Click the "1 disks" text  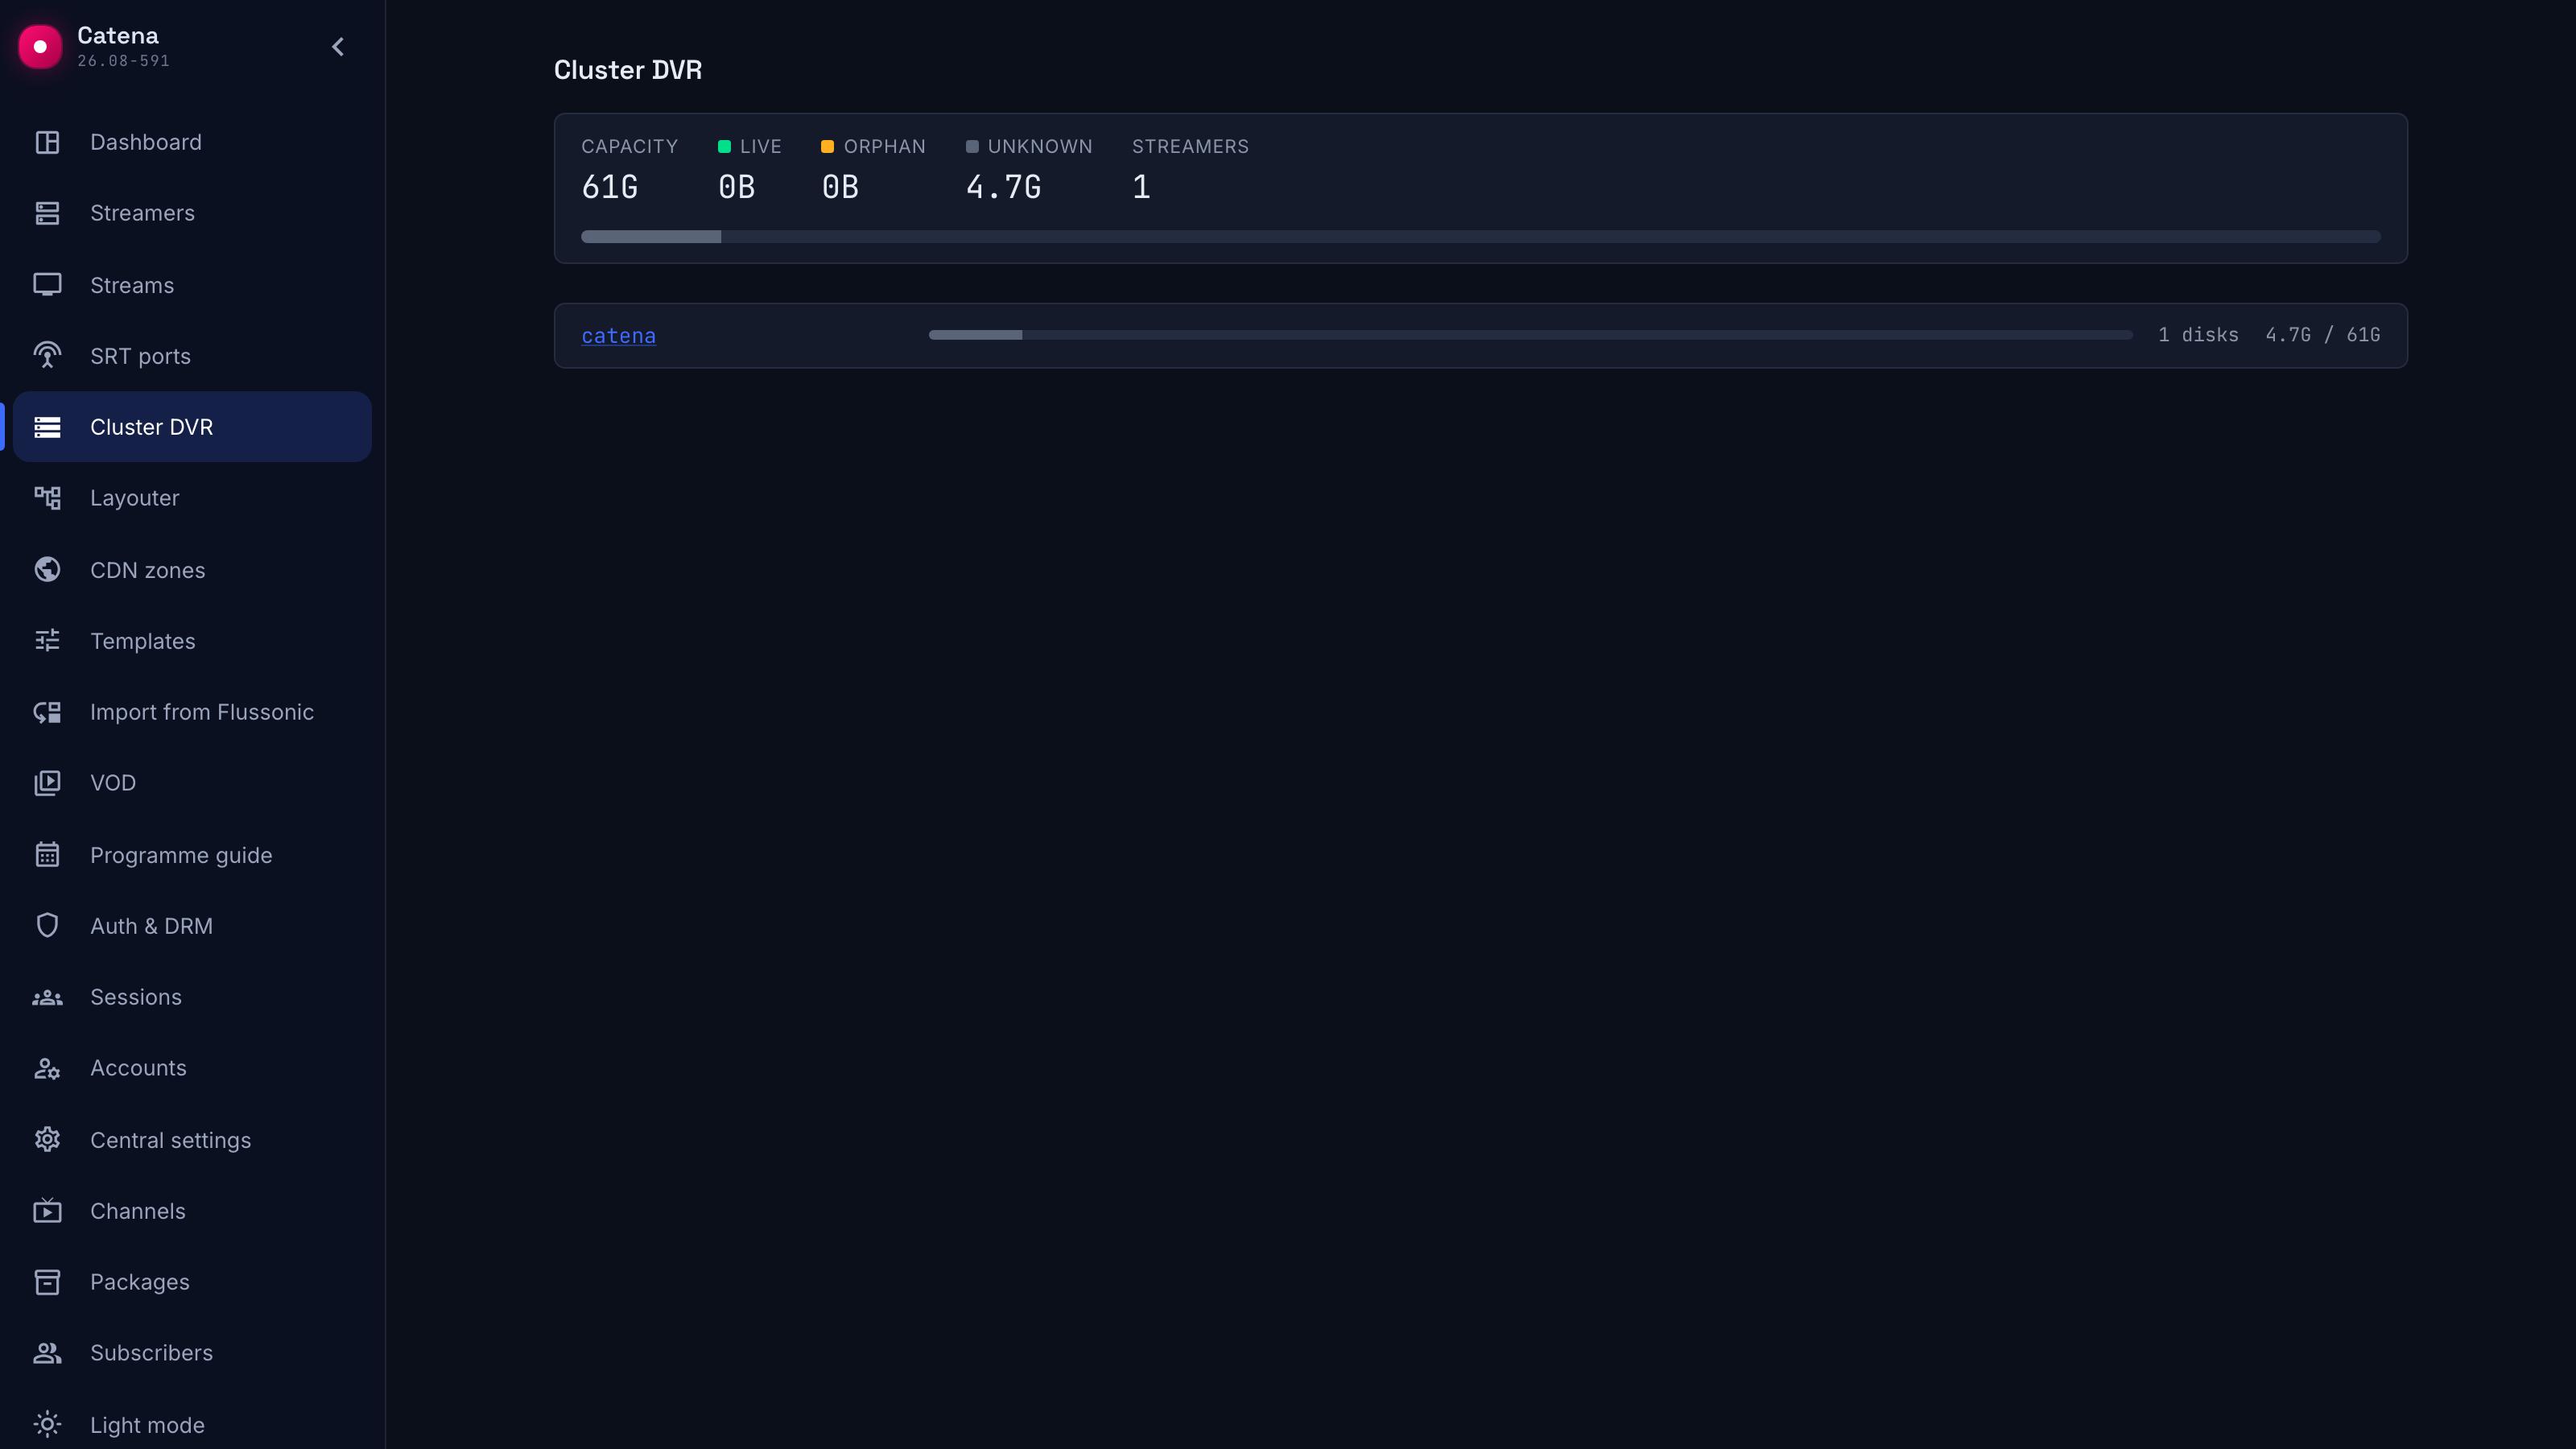pyautogui.click(x=2198, y=335)
